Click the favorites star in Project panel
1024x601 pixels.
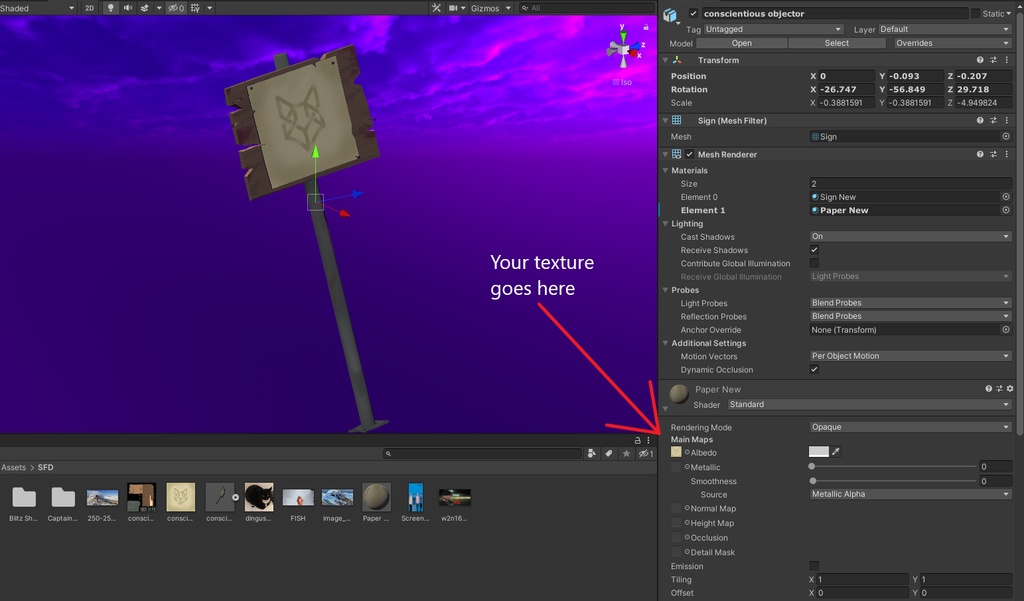pyautogui.click(x=626, y=453)
